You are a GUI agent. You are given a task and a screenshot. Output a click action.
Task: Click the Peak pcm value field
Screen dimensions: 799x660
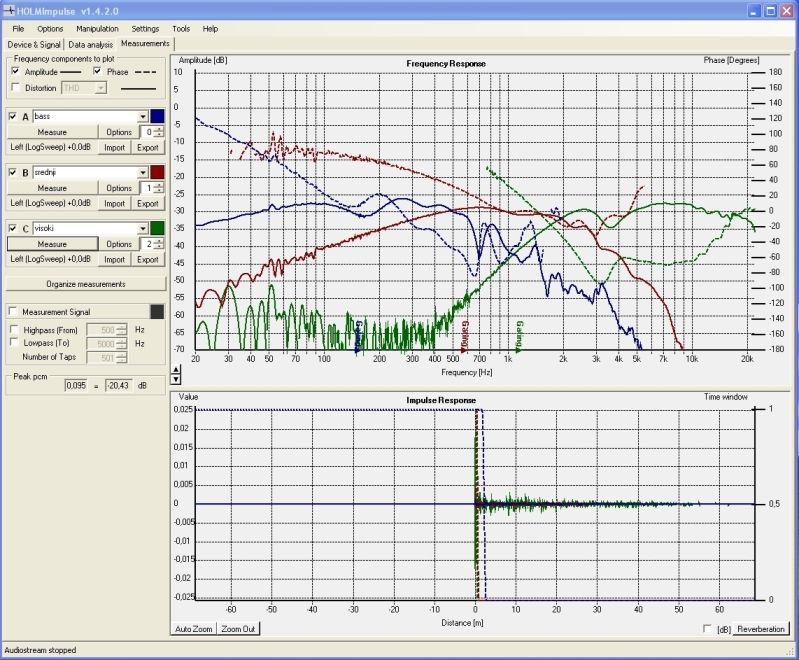coord(76,385)
